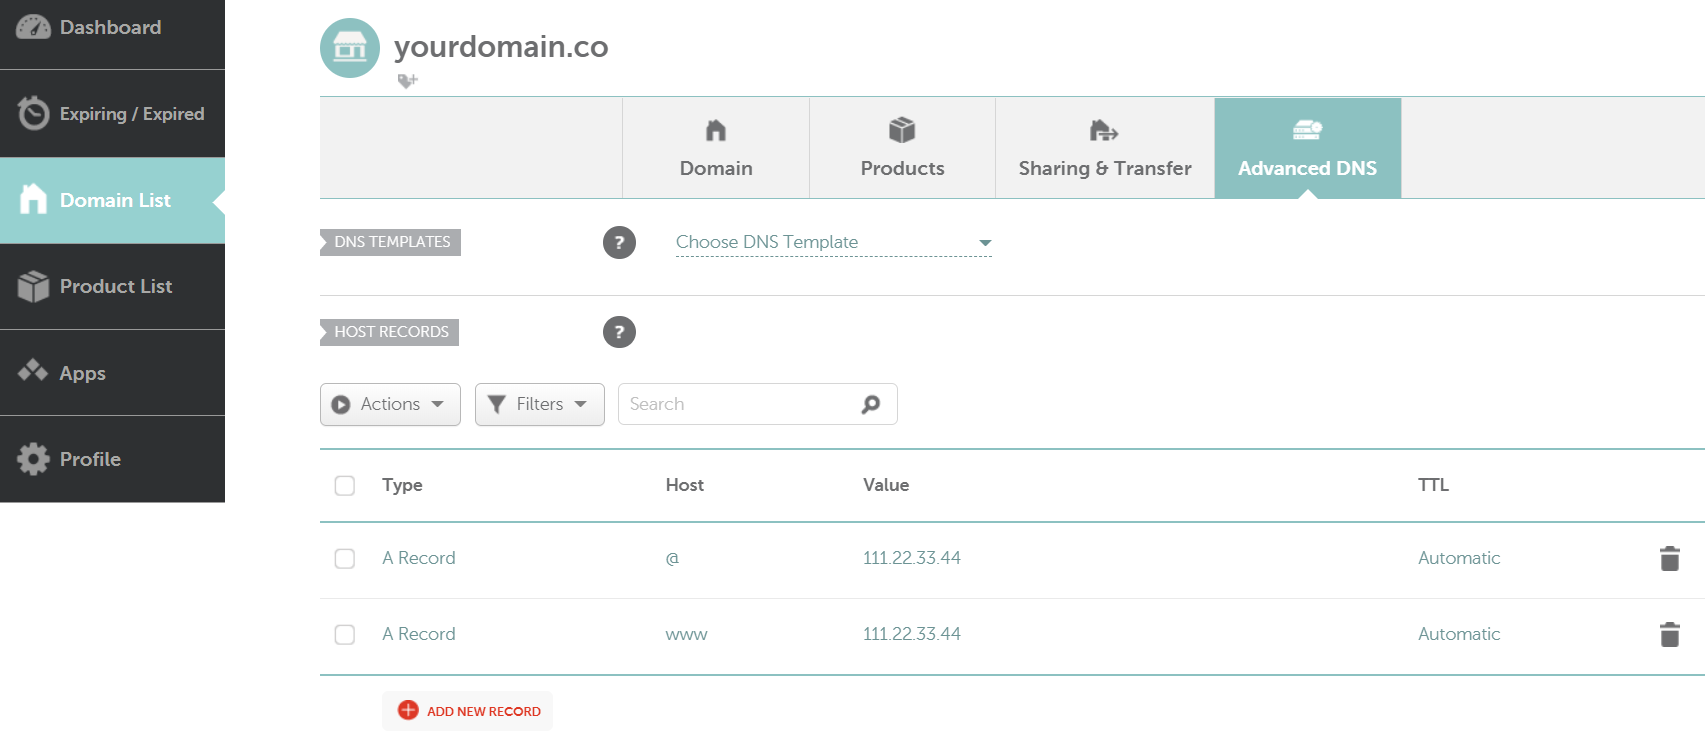The image size is (1707, 742).
Task: Check the @ A Record row checkbox
Action: tap(345, 558)
